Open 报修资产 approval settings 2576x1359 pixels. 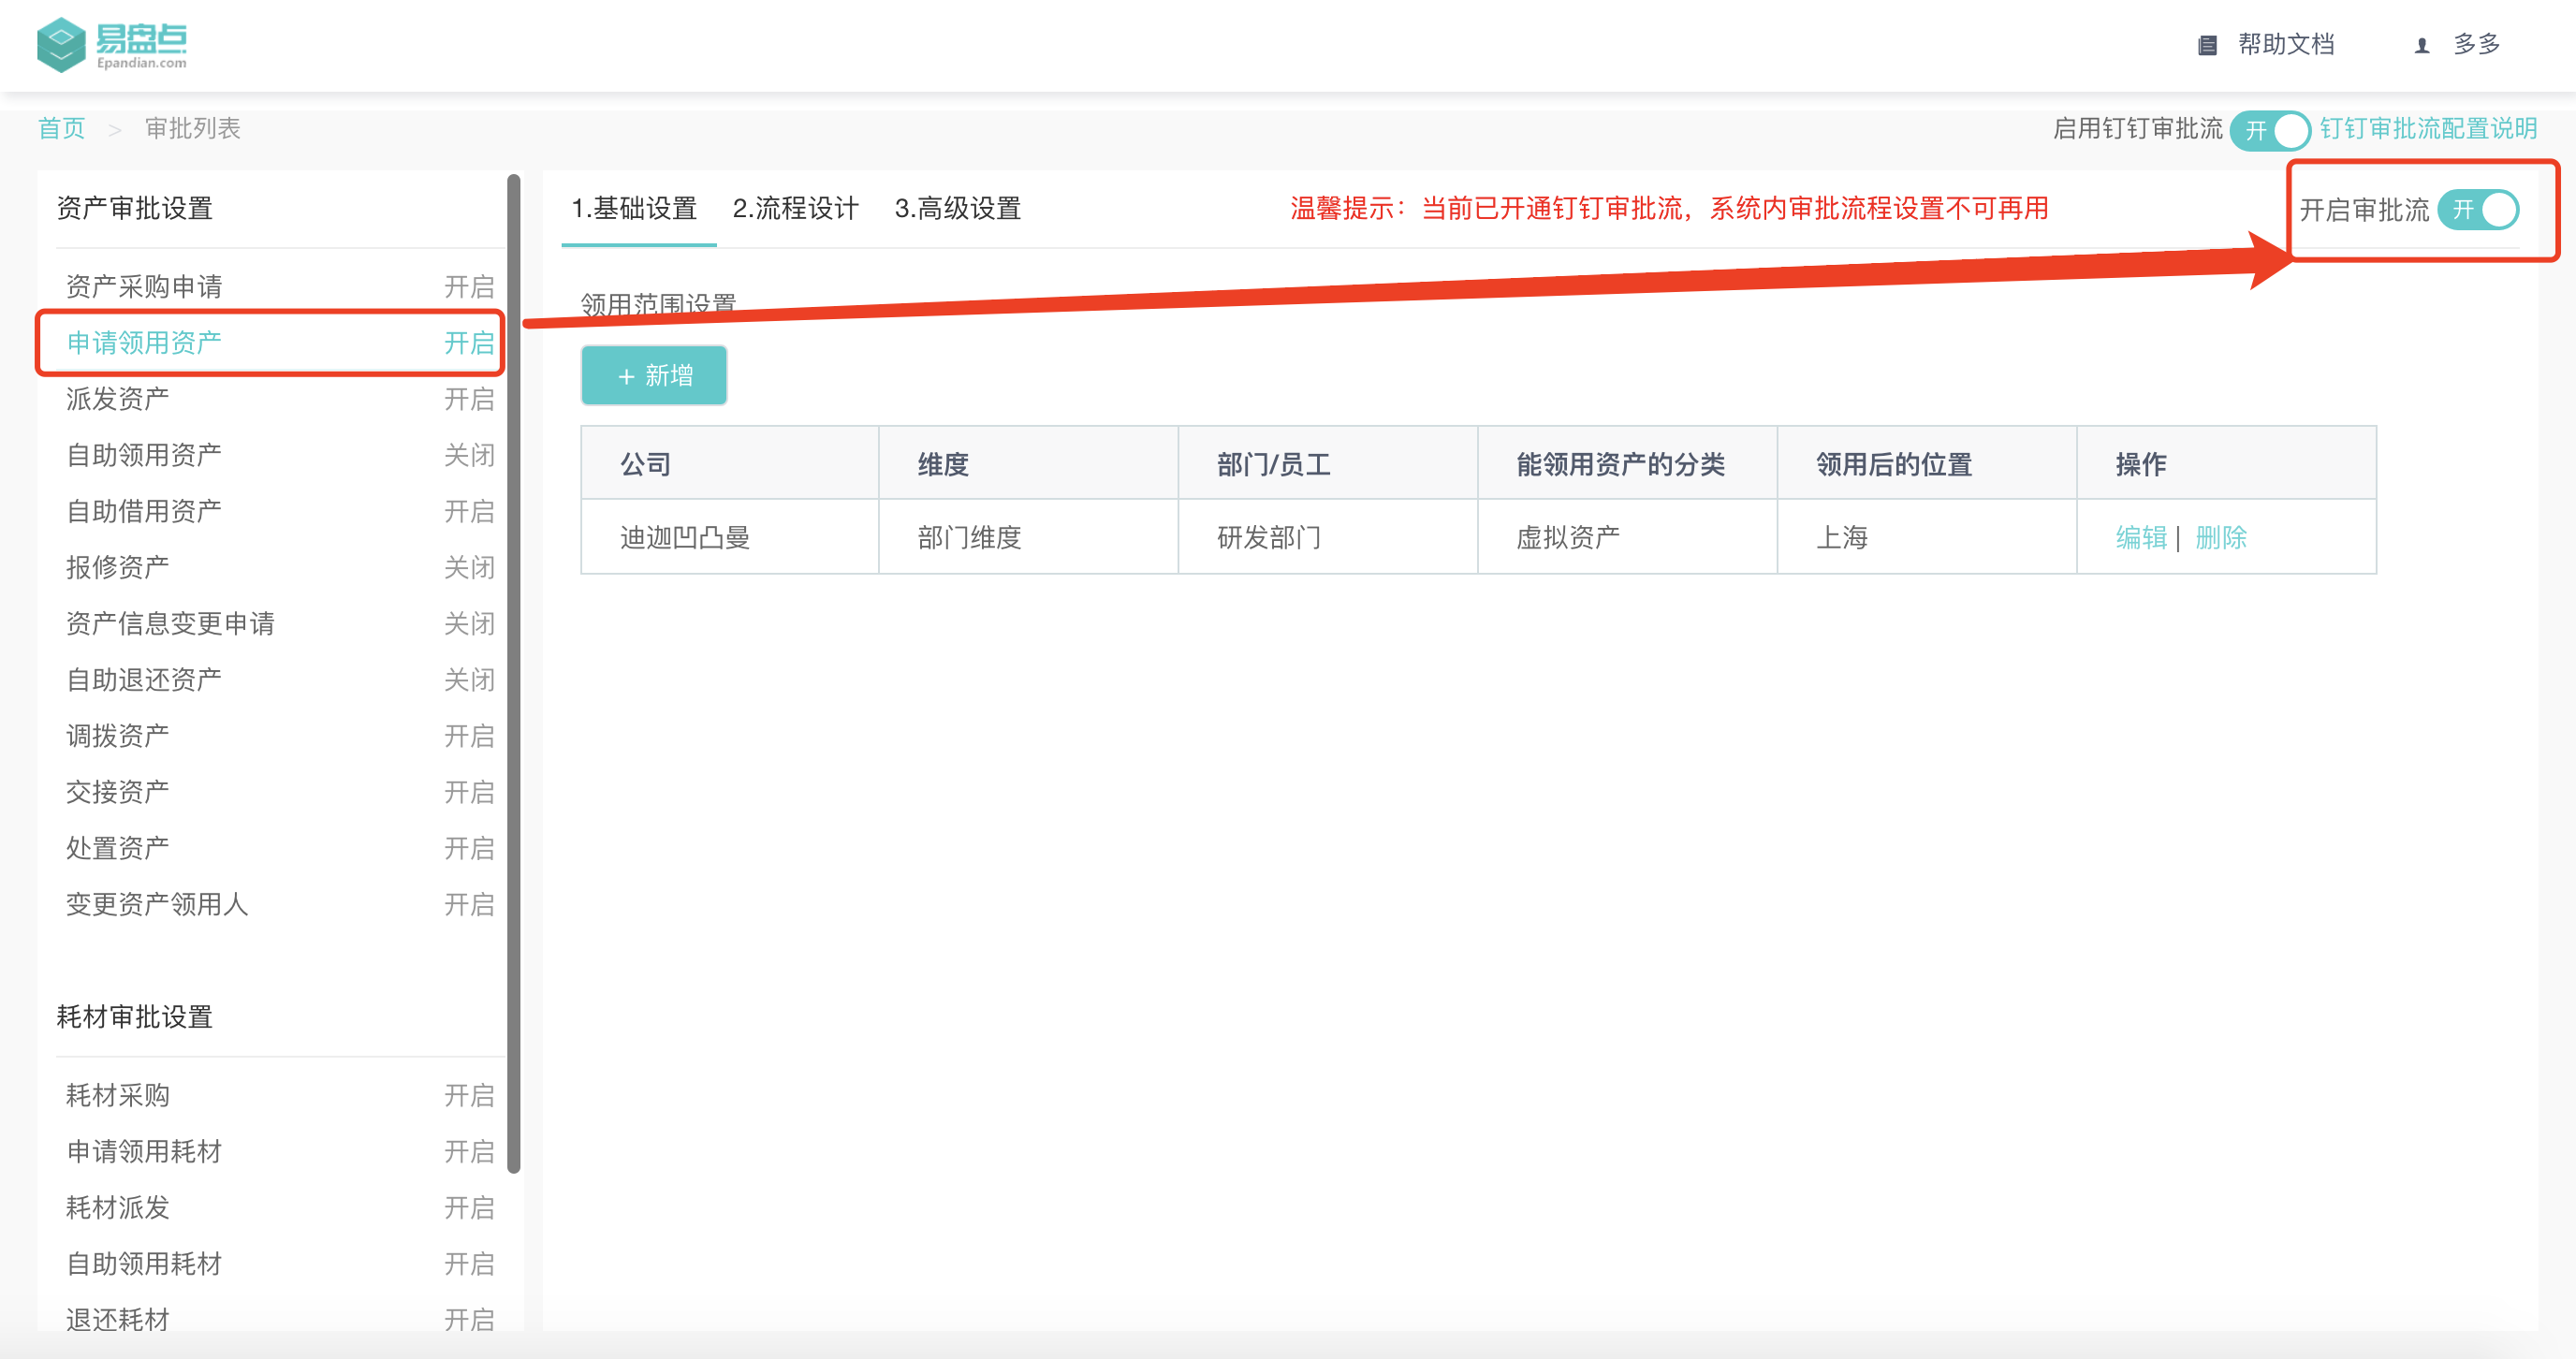118,567
